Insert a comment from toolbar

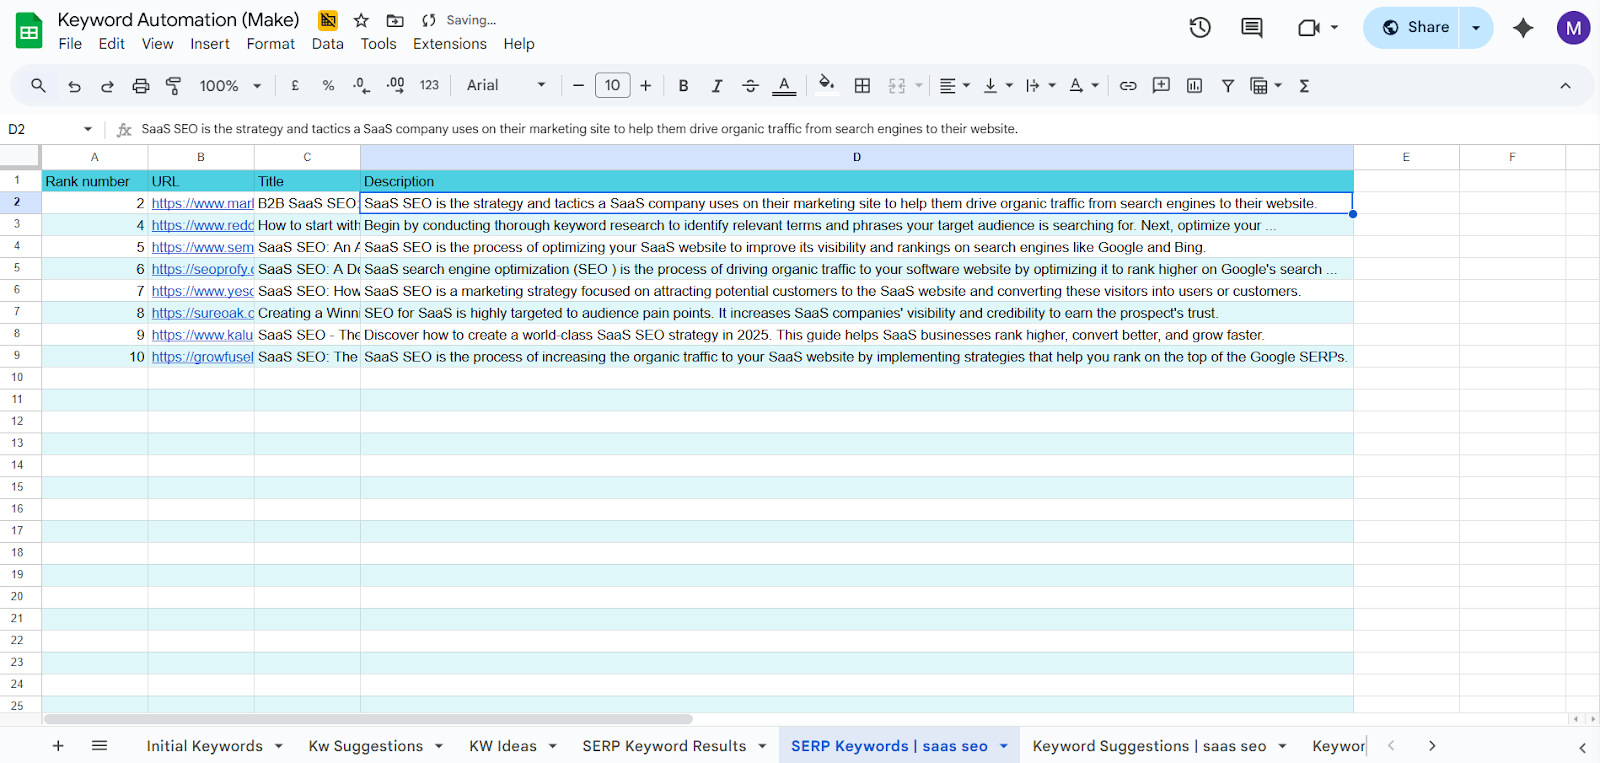pyautogui.click(x=1161, y=86)
